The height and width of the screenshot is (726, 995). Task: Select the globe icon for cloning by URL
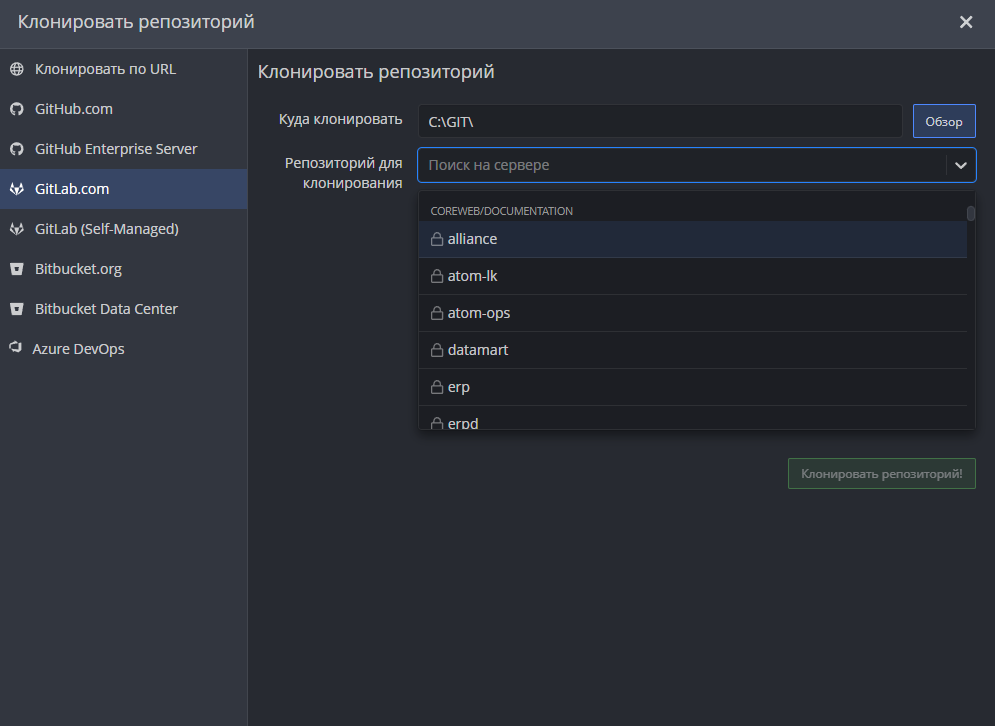pos(15,68)
